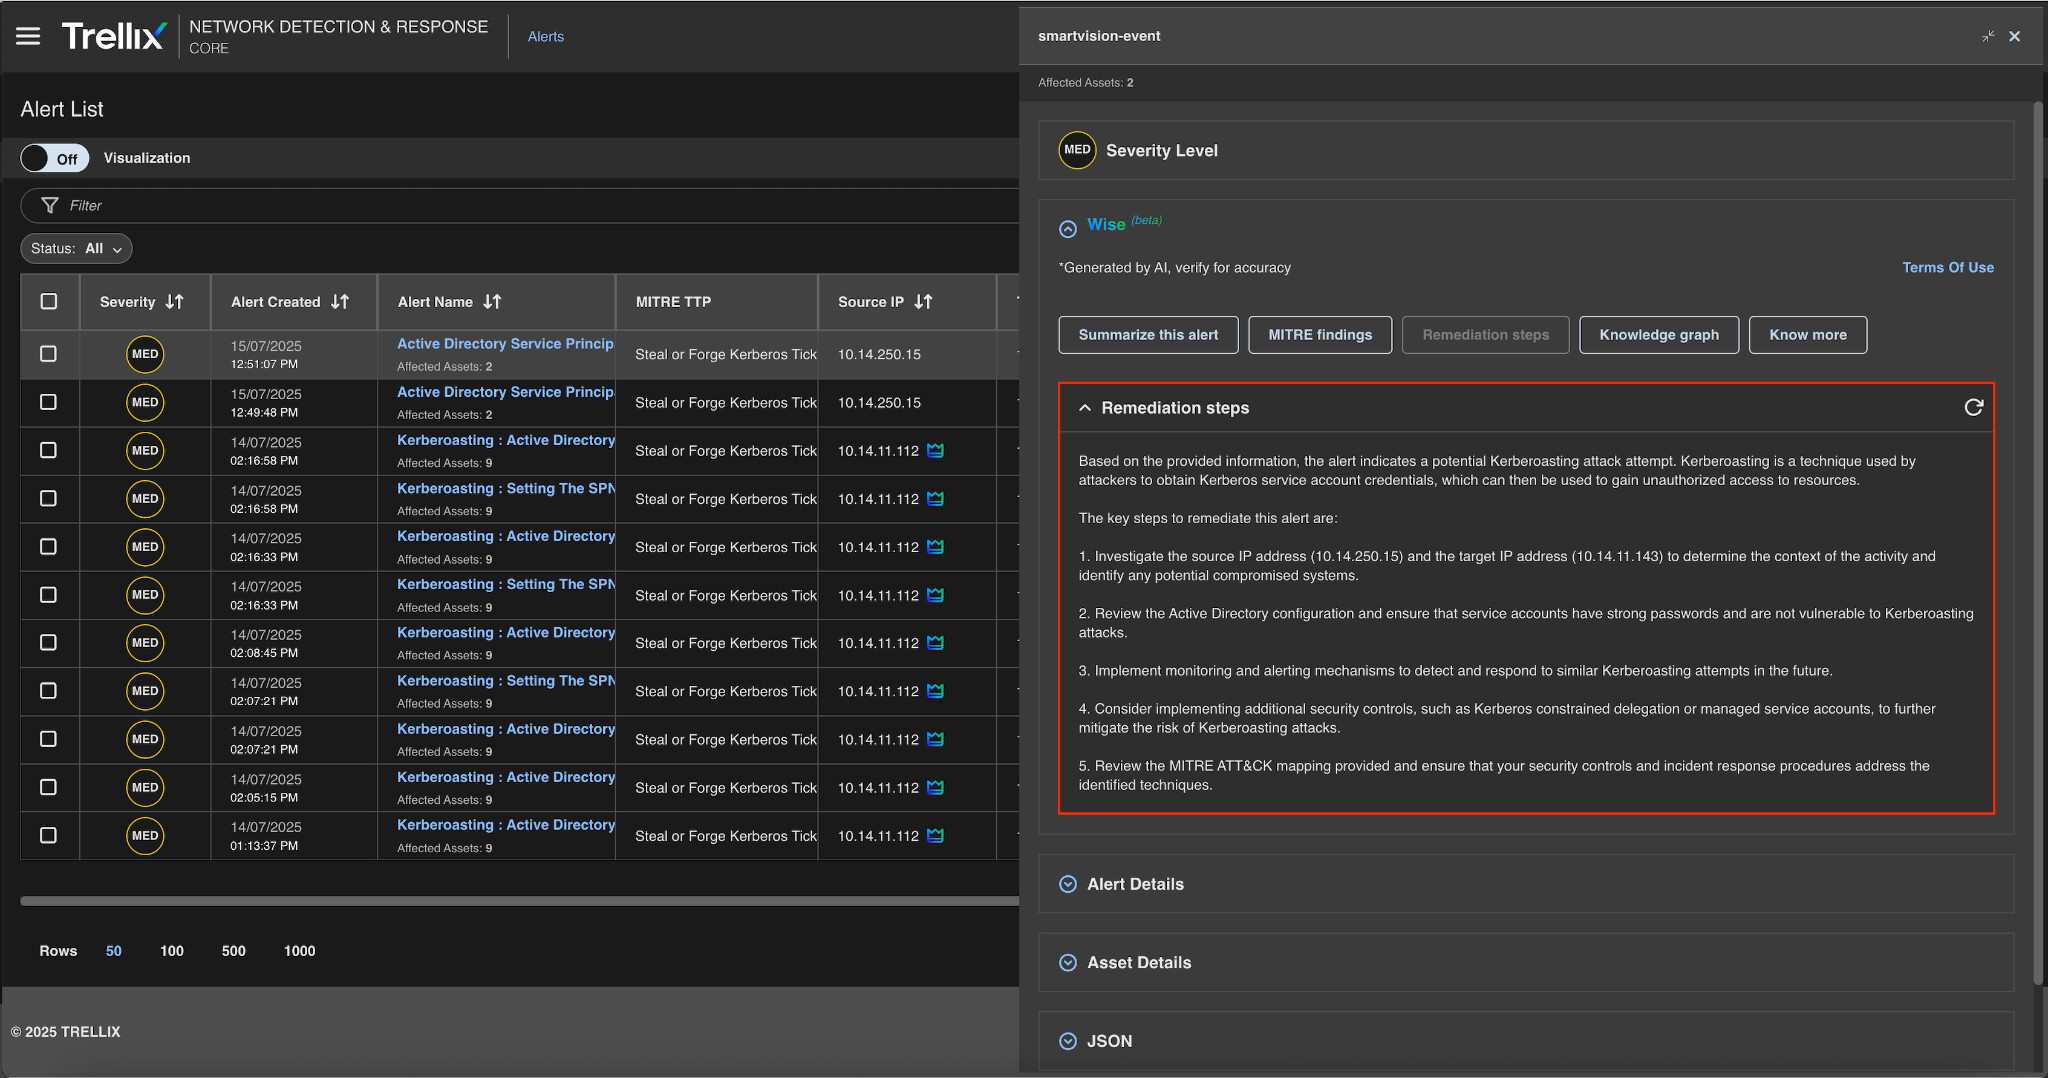This screenshot has height=1078, width=2048.
Task: Collapse the smartvision-event panel with minimize icon
Action: click(x=1988, y=36)
